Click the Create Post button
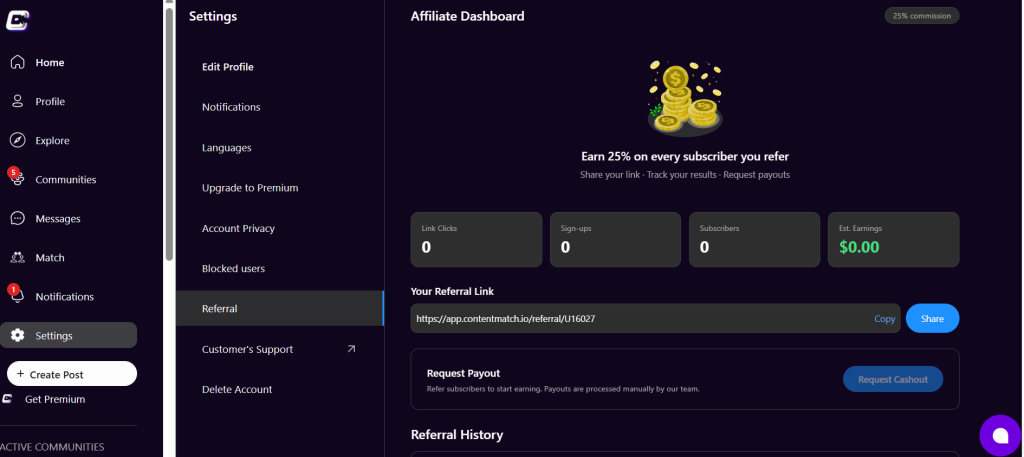The height and width of the screenshot is (457, 1024). click(72, 374)
